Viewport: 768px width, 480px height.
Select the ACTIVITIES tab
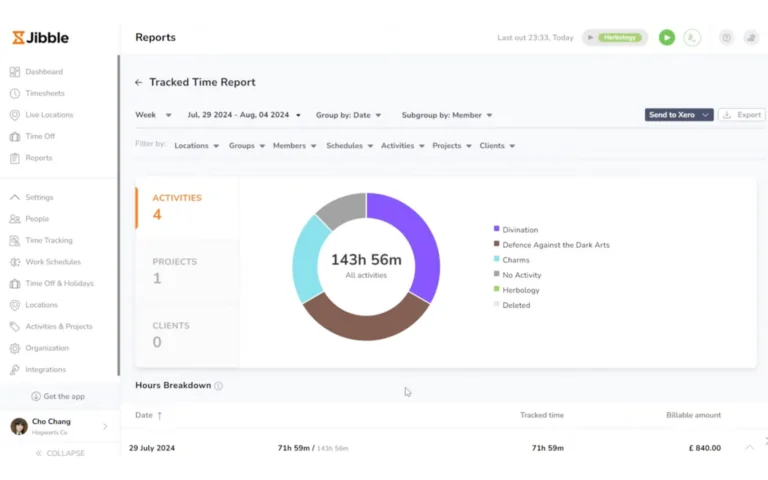[x=187, y=207]
